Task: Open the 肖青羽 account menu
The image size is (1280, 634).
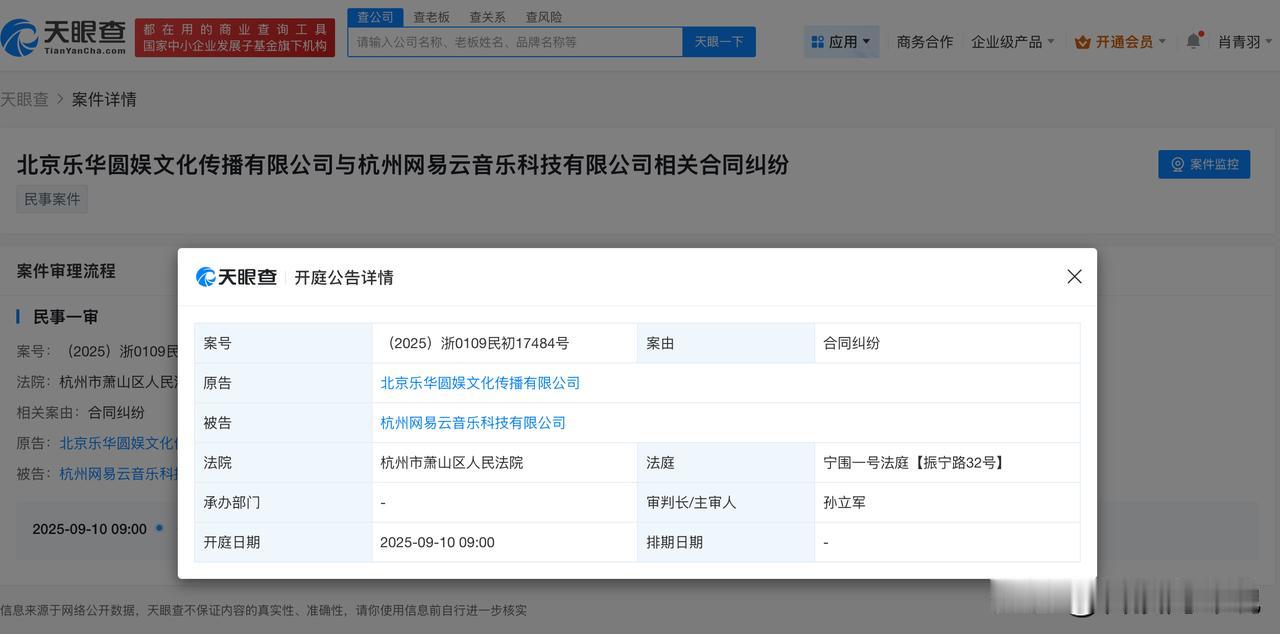Action: [1245, 42]
